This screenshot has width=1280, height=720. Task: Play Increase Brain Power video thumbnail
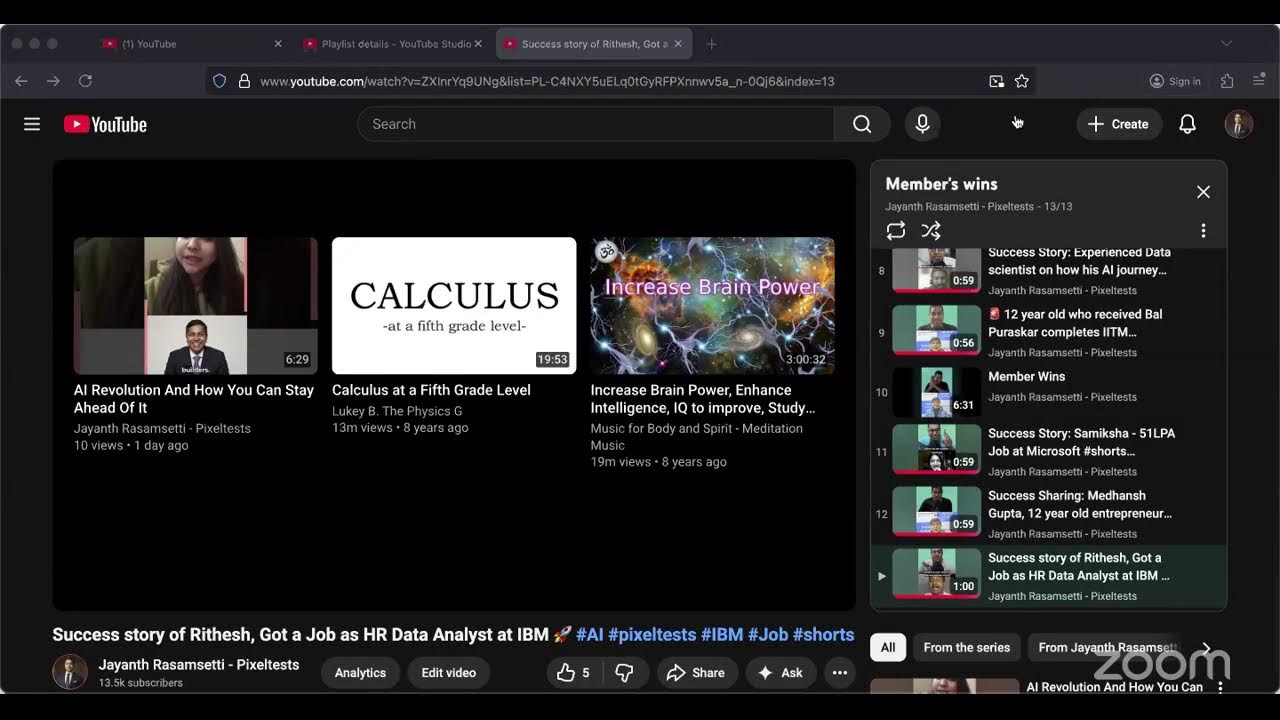(713, 306)
